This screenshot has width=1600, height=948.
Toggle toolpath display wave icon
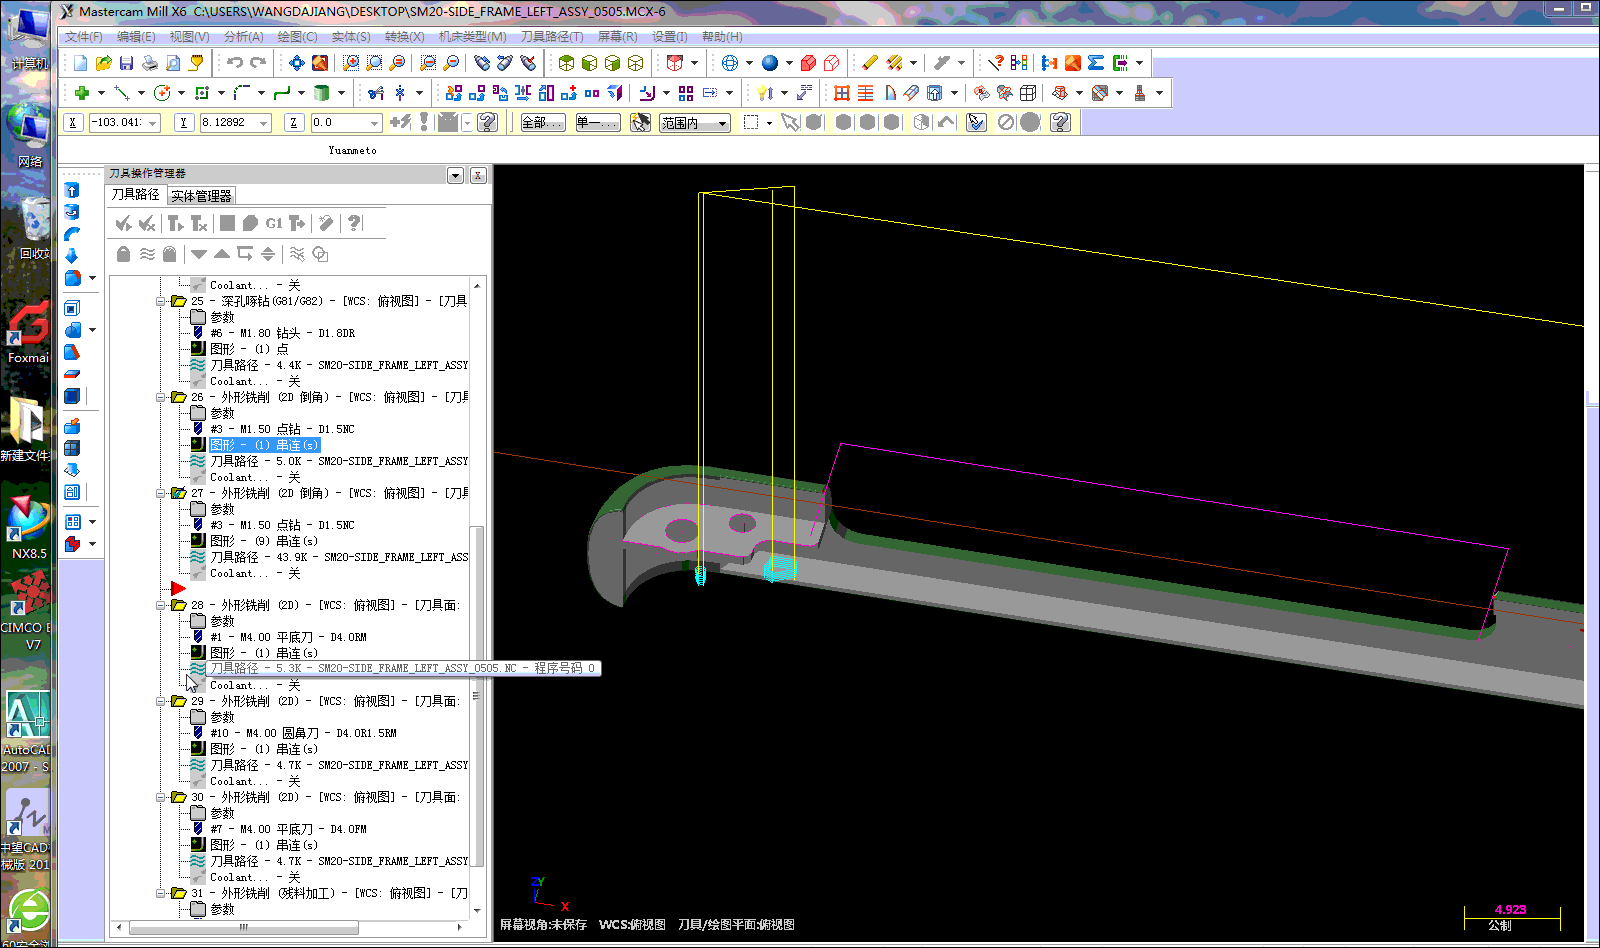[147, 254]
